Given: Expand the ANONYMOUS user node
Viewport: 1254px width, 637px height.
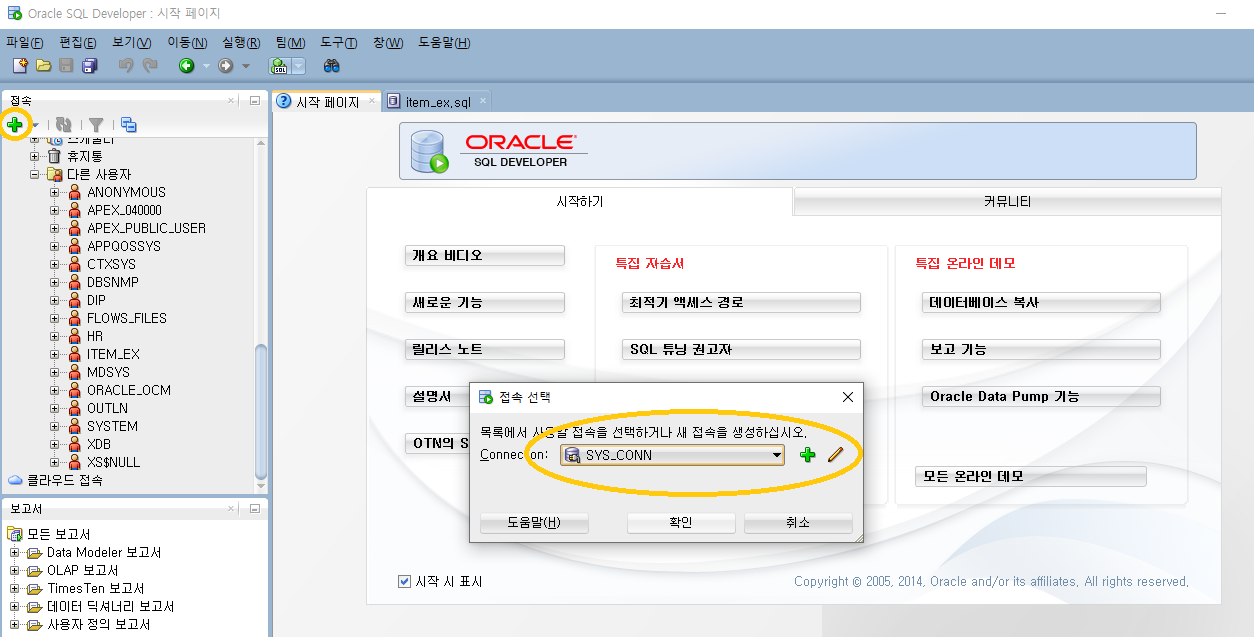Looking at the screenshot, I should point(55,192).
